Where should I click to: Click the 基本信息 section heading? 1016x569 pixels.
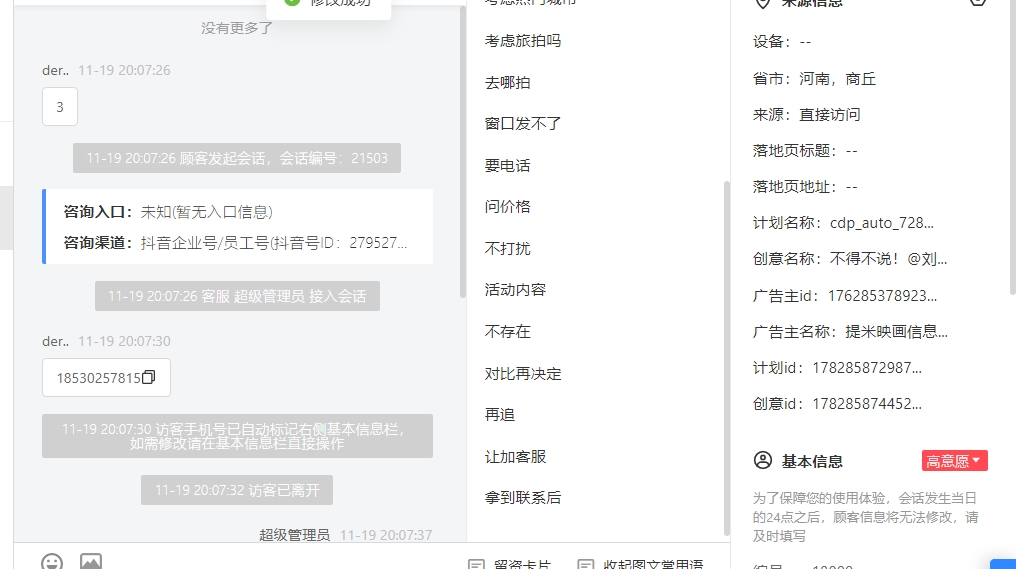812,461
